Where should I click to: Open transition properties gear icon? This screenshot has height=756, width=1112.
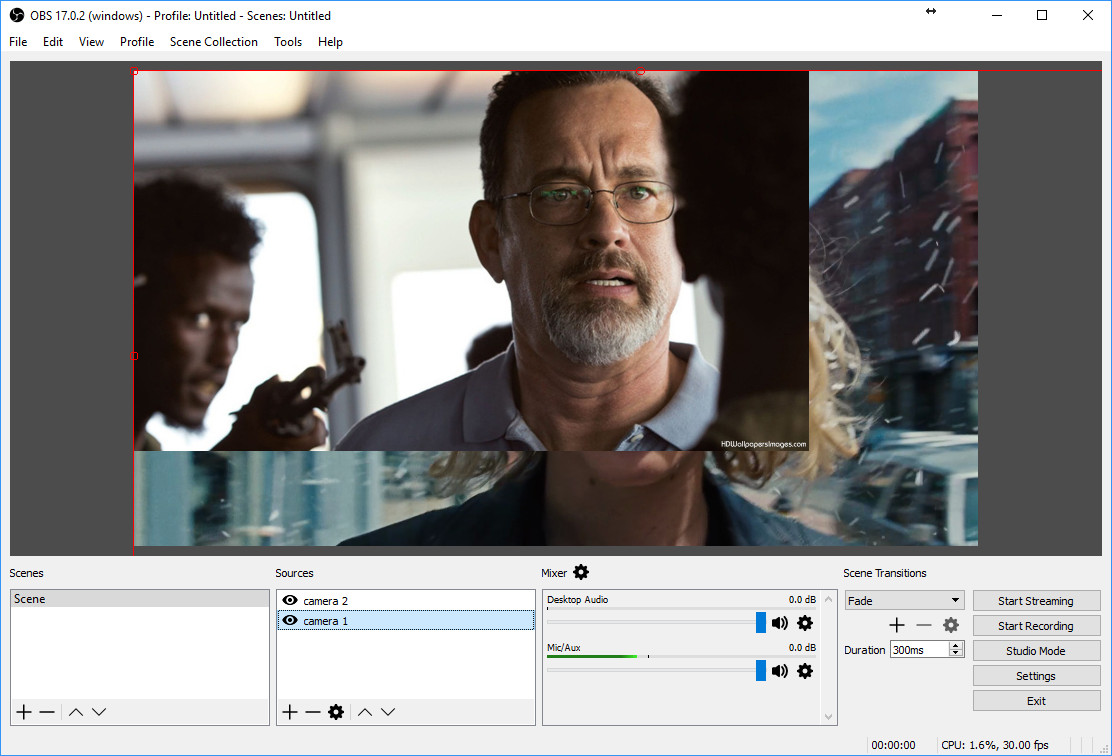point(951,625)
